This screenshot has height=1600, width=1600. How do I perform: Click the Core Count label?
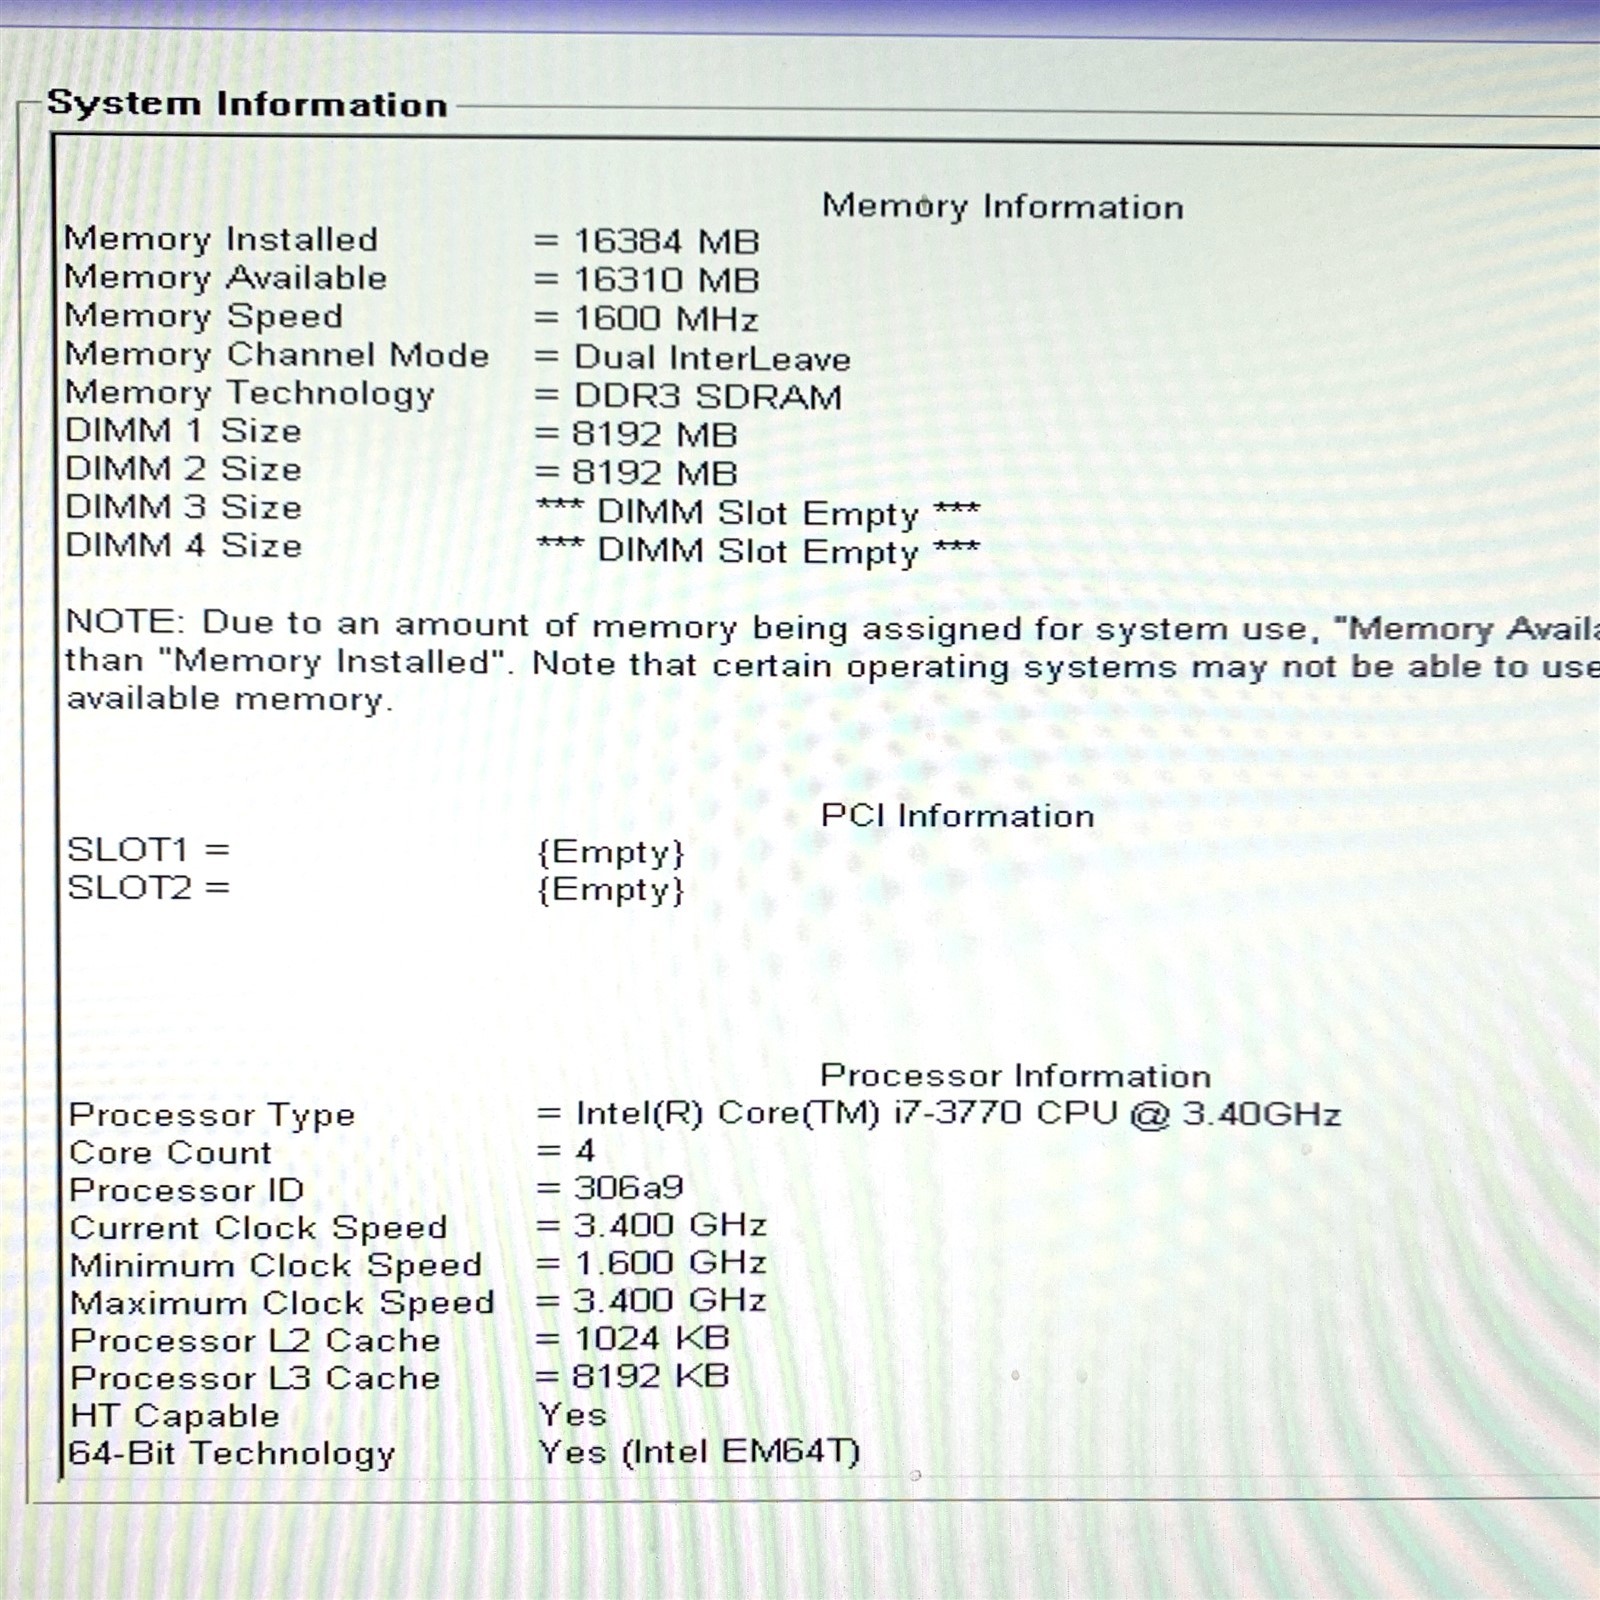170,1152
